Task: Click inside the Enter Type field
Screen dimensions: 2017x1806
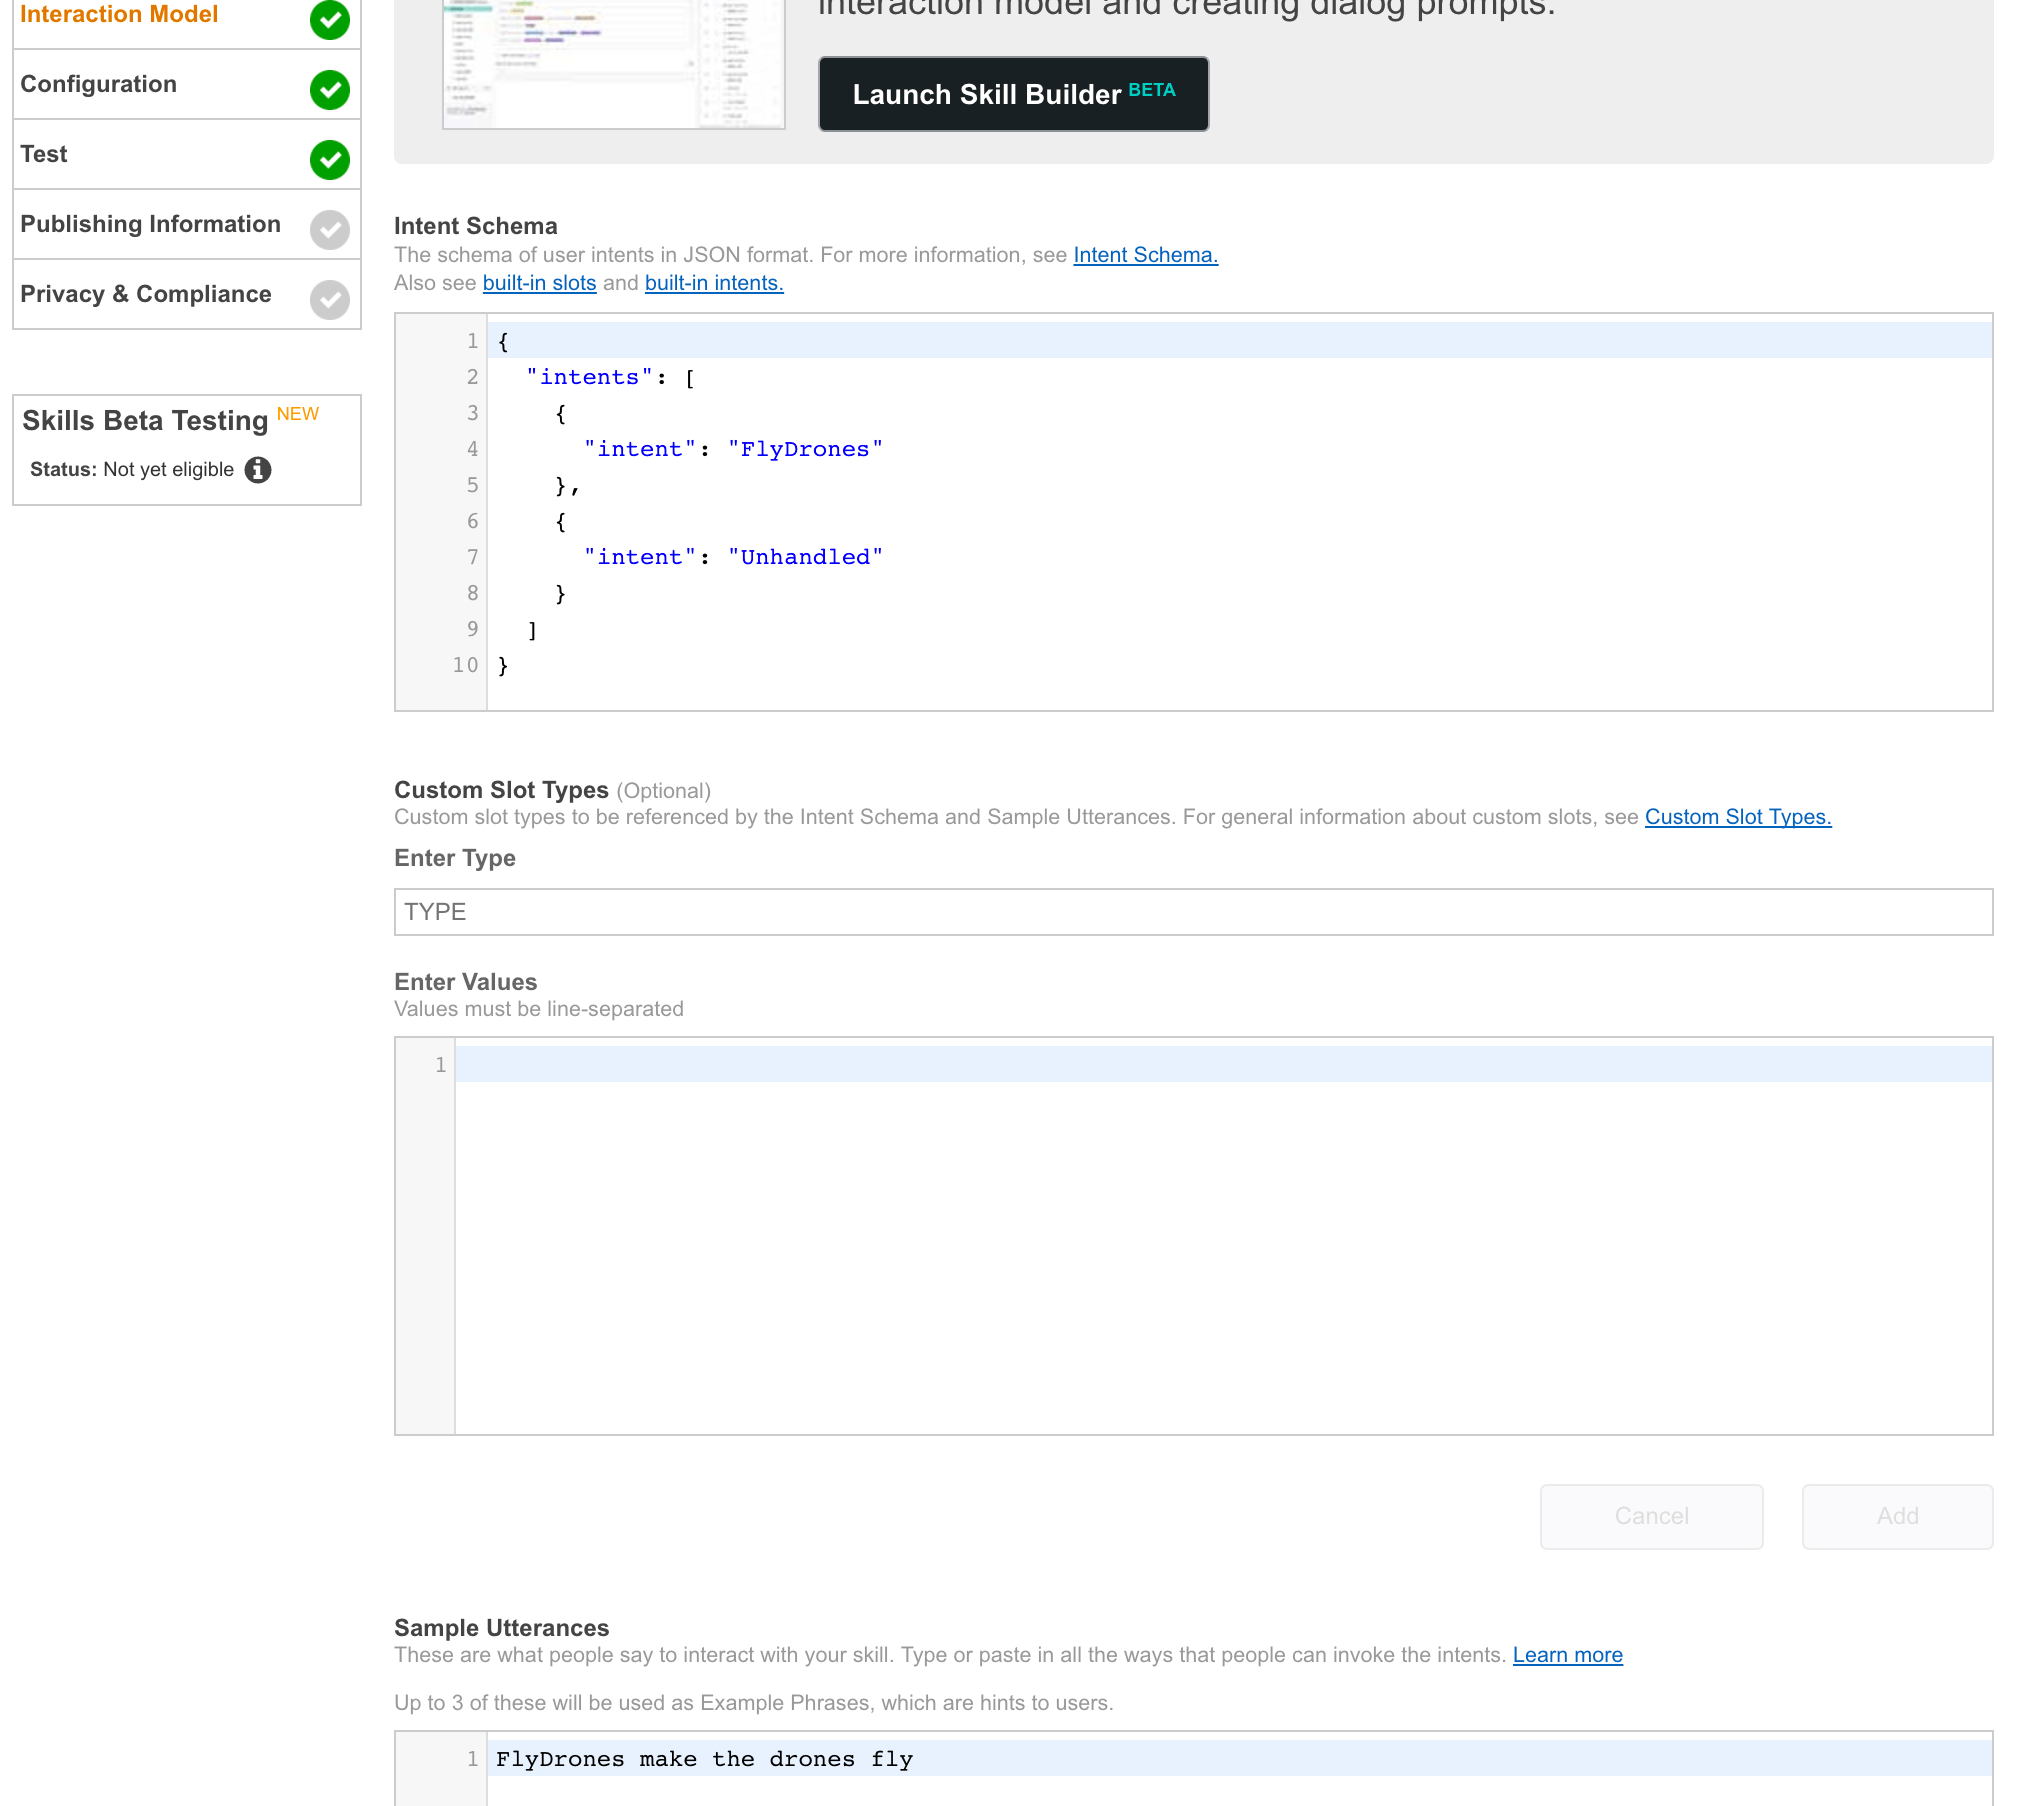Action: (x=1192, y=912)
